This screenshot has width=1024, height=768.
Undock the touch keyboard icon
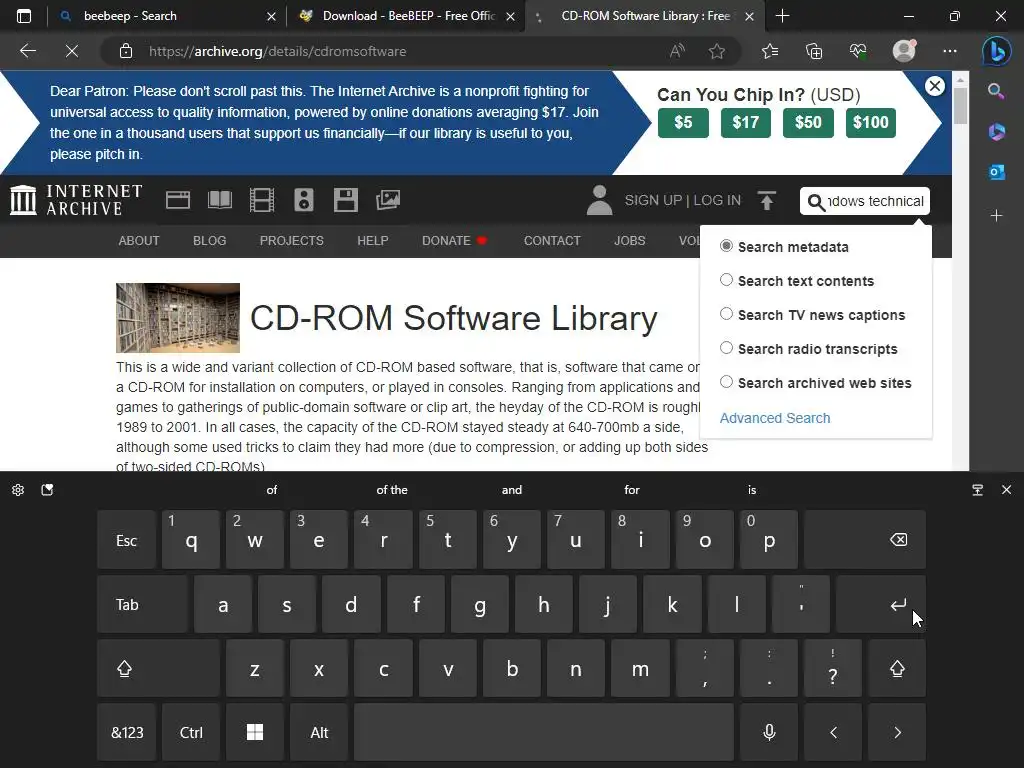tap(978, 490)
